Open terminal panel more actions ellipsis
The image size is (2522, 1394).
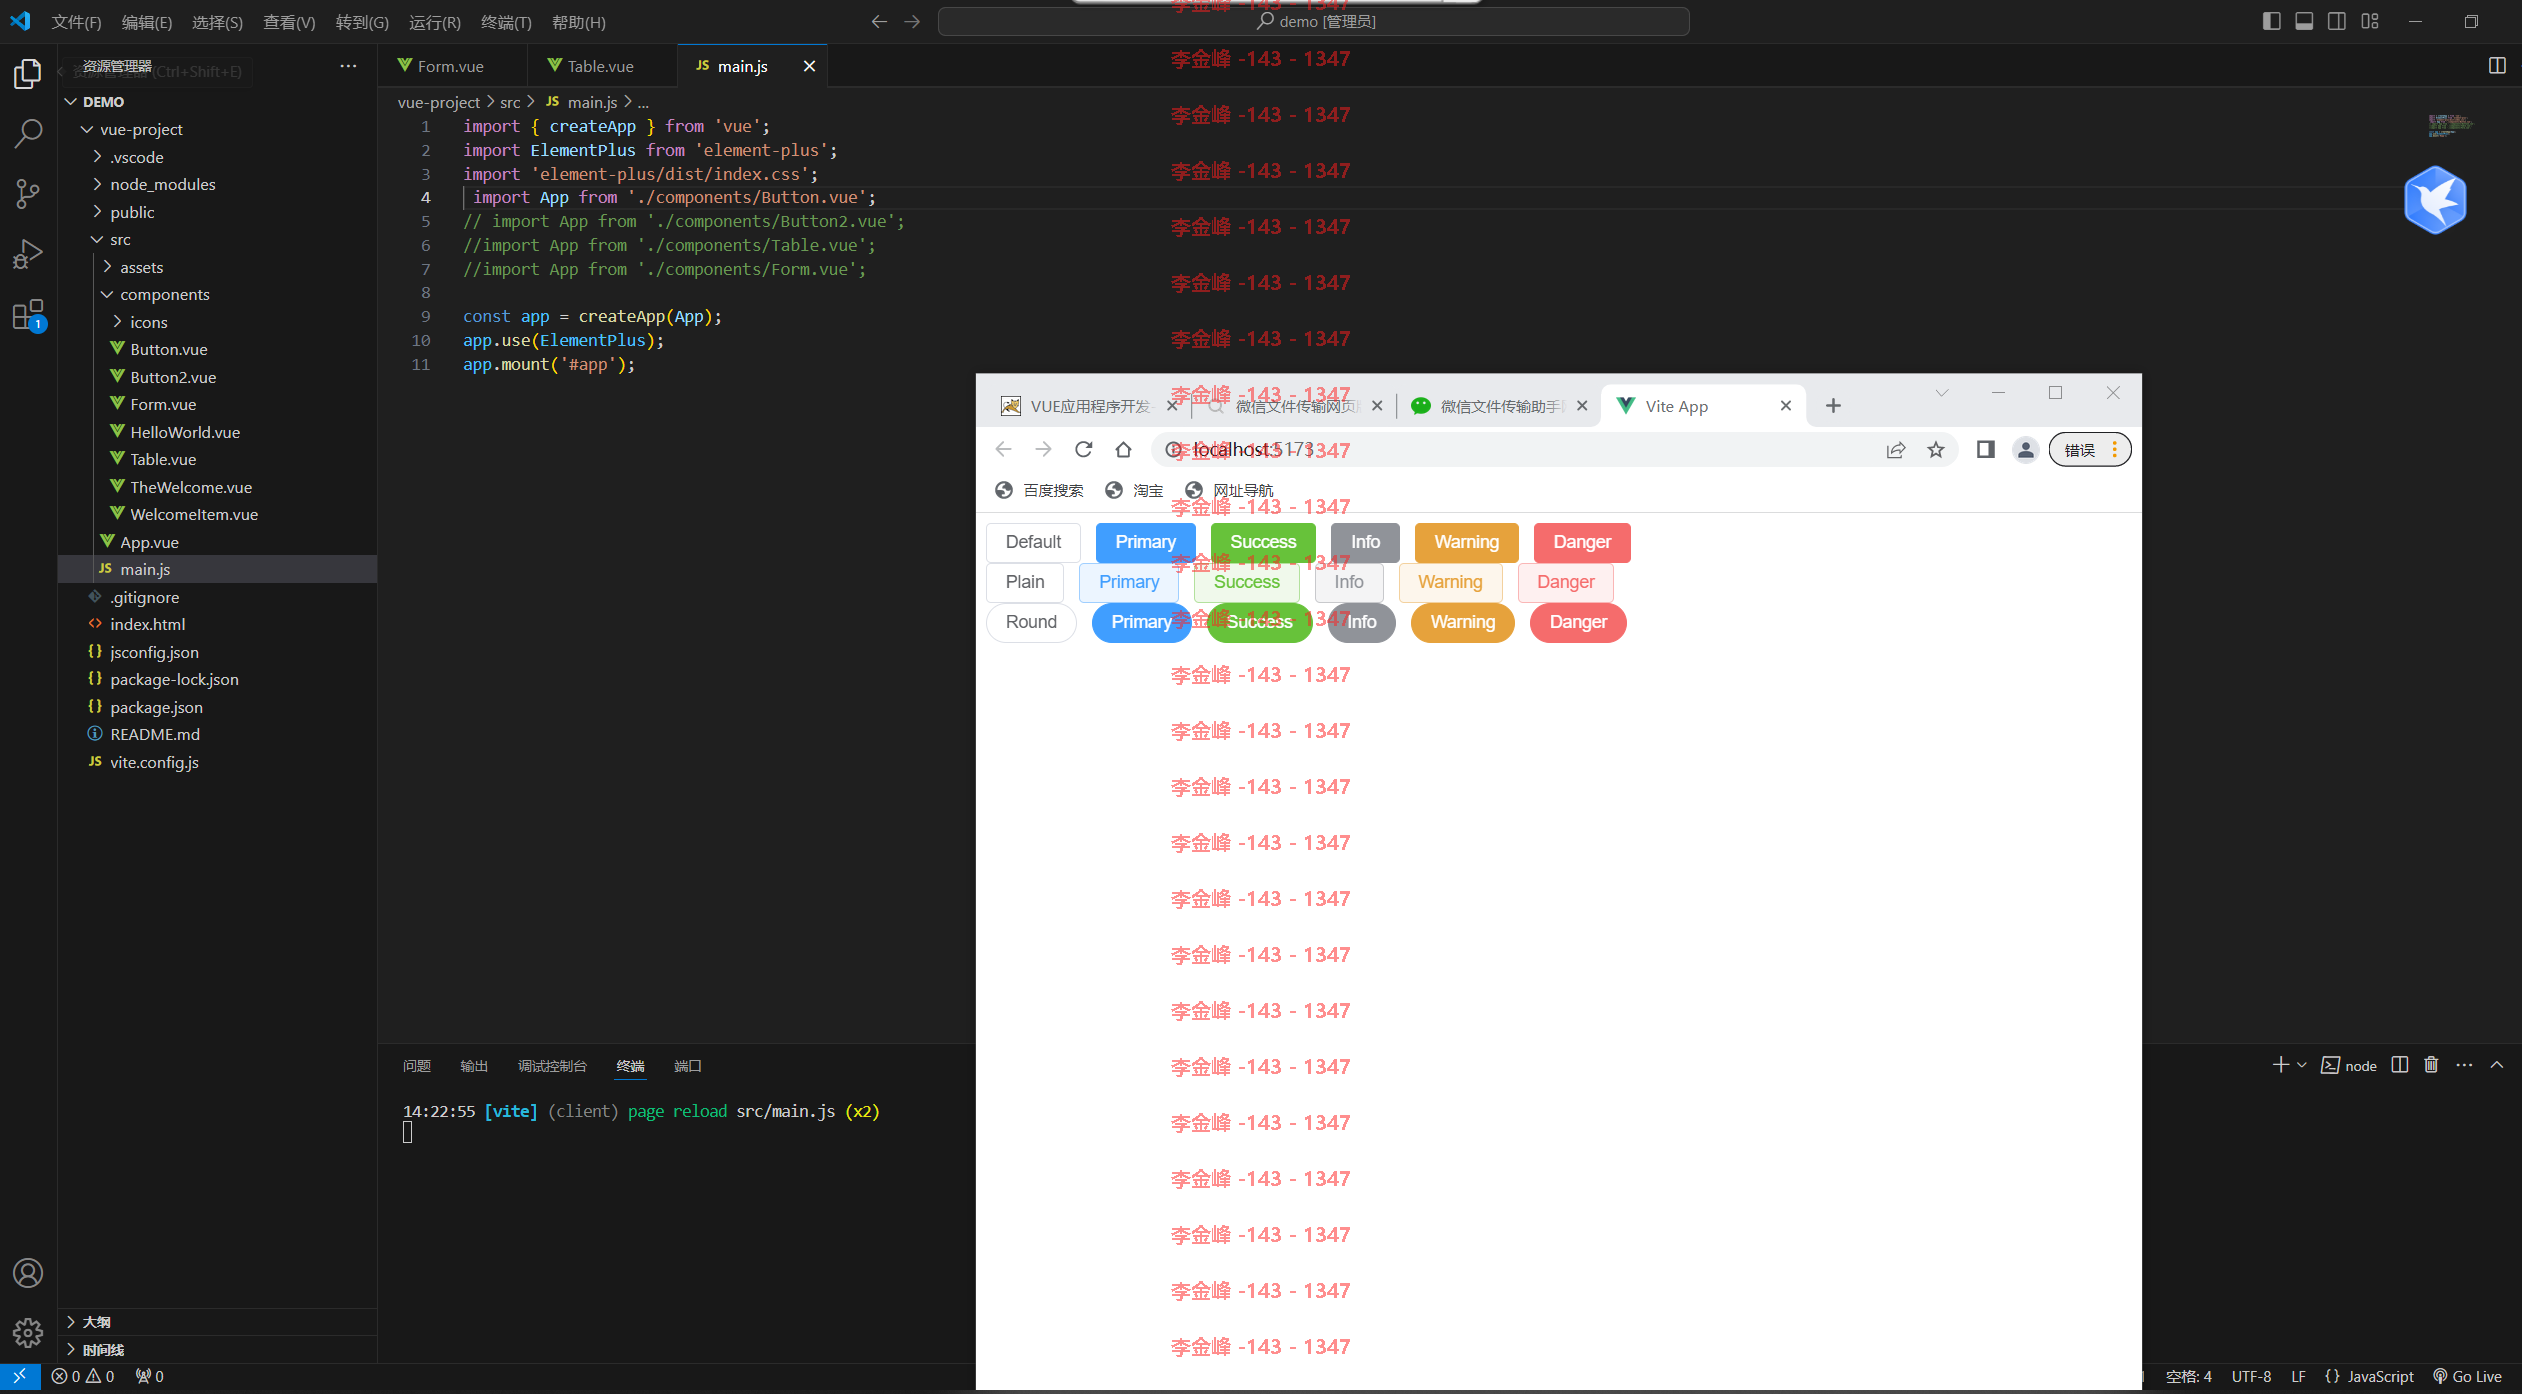pyautogui.click(x=2464, y=1065)
